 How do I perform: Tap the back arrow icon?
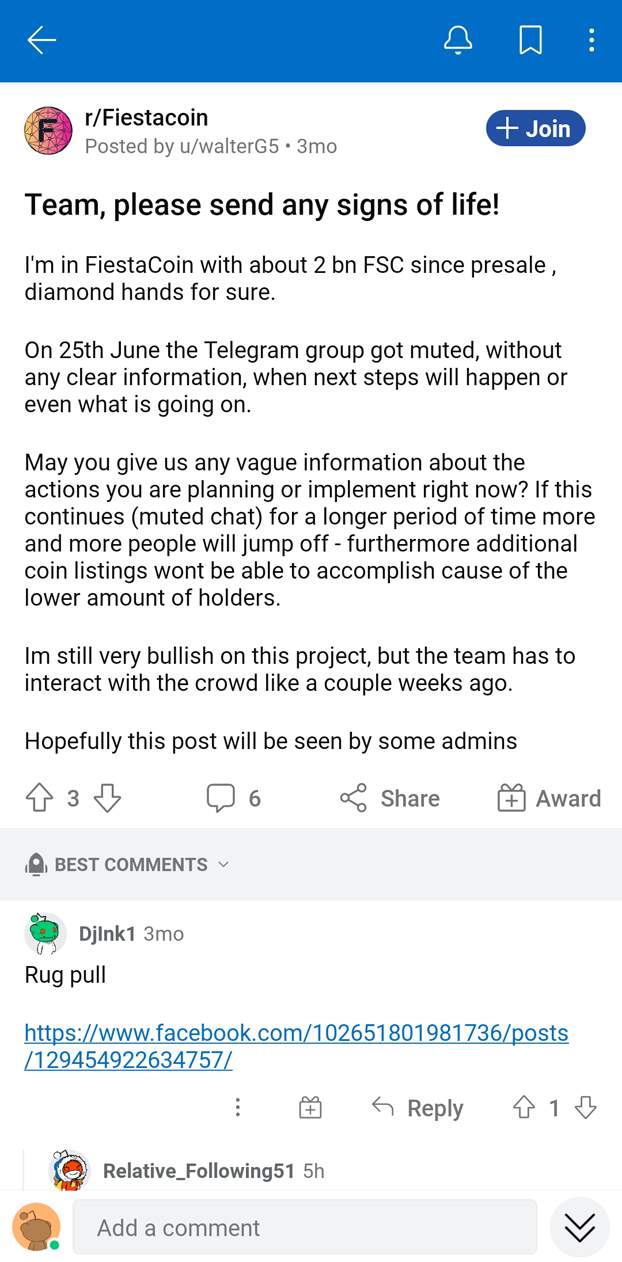(42, 40)
